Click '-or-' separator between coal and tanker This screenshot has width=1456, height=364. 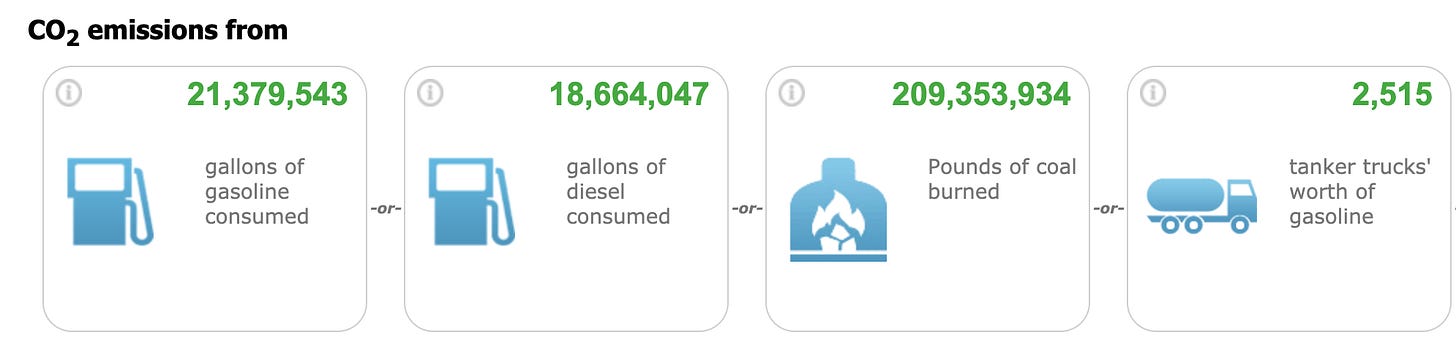(x=1109, y=210)
